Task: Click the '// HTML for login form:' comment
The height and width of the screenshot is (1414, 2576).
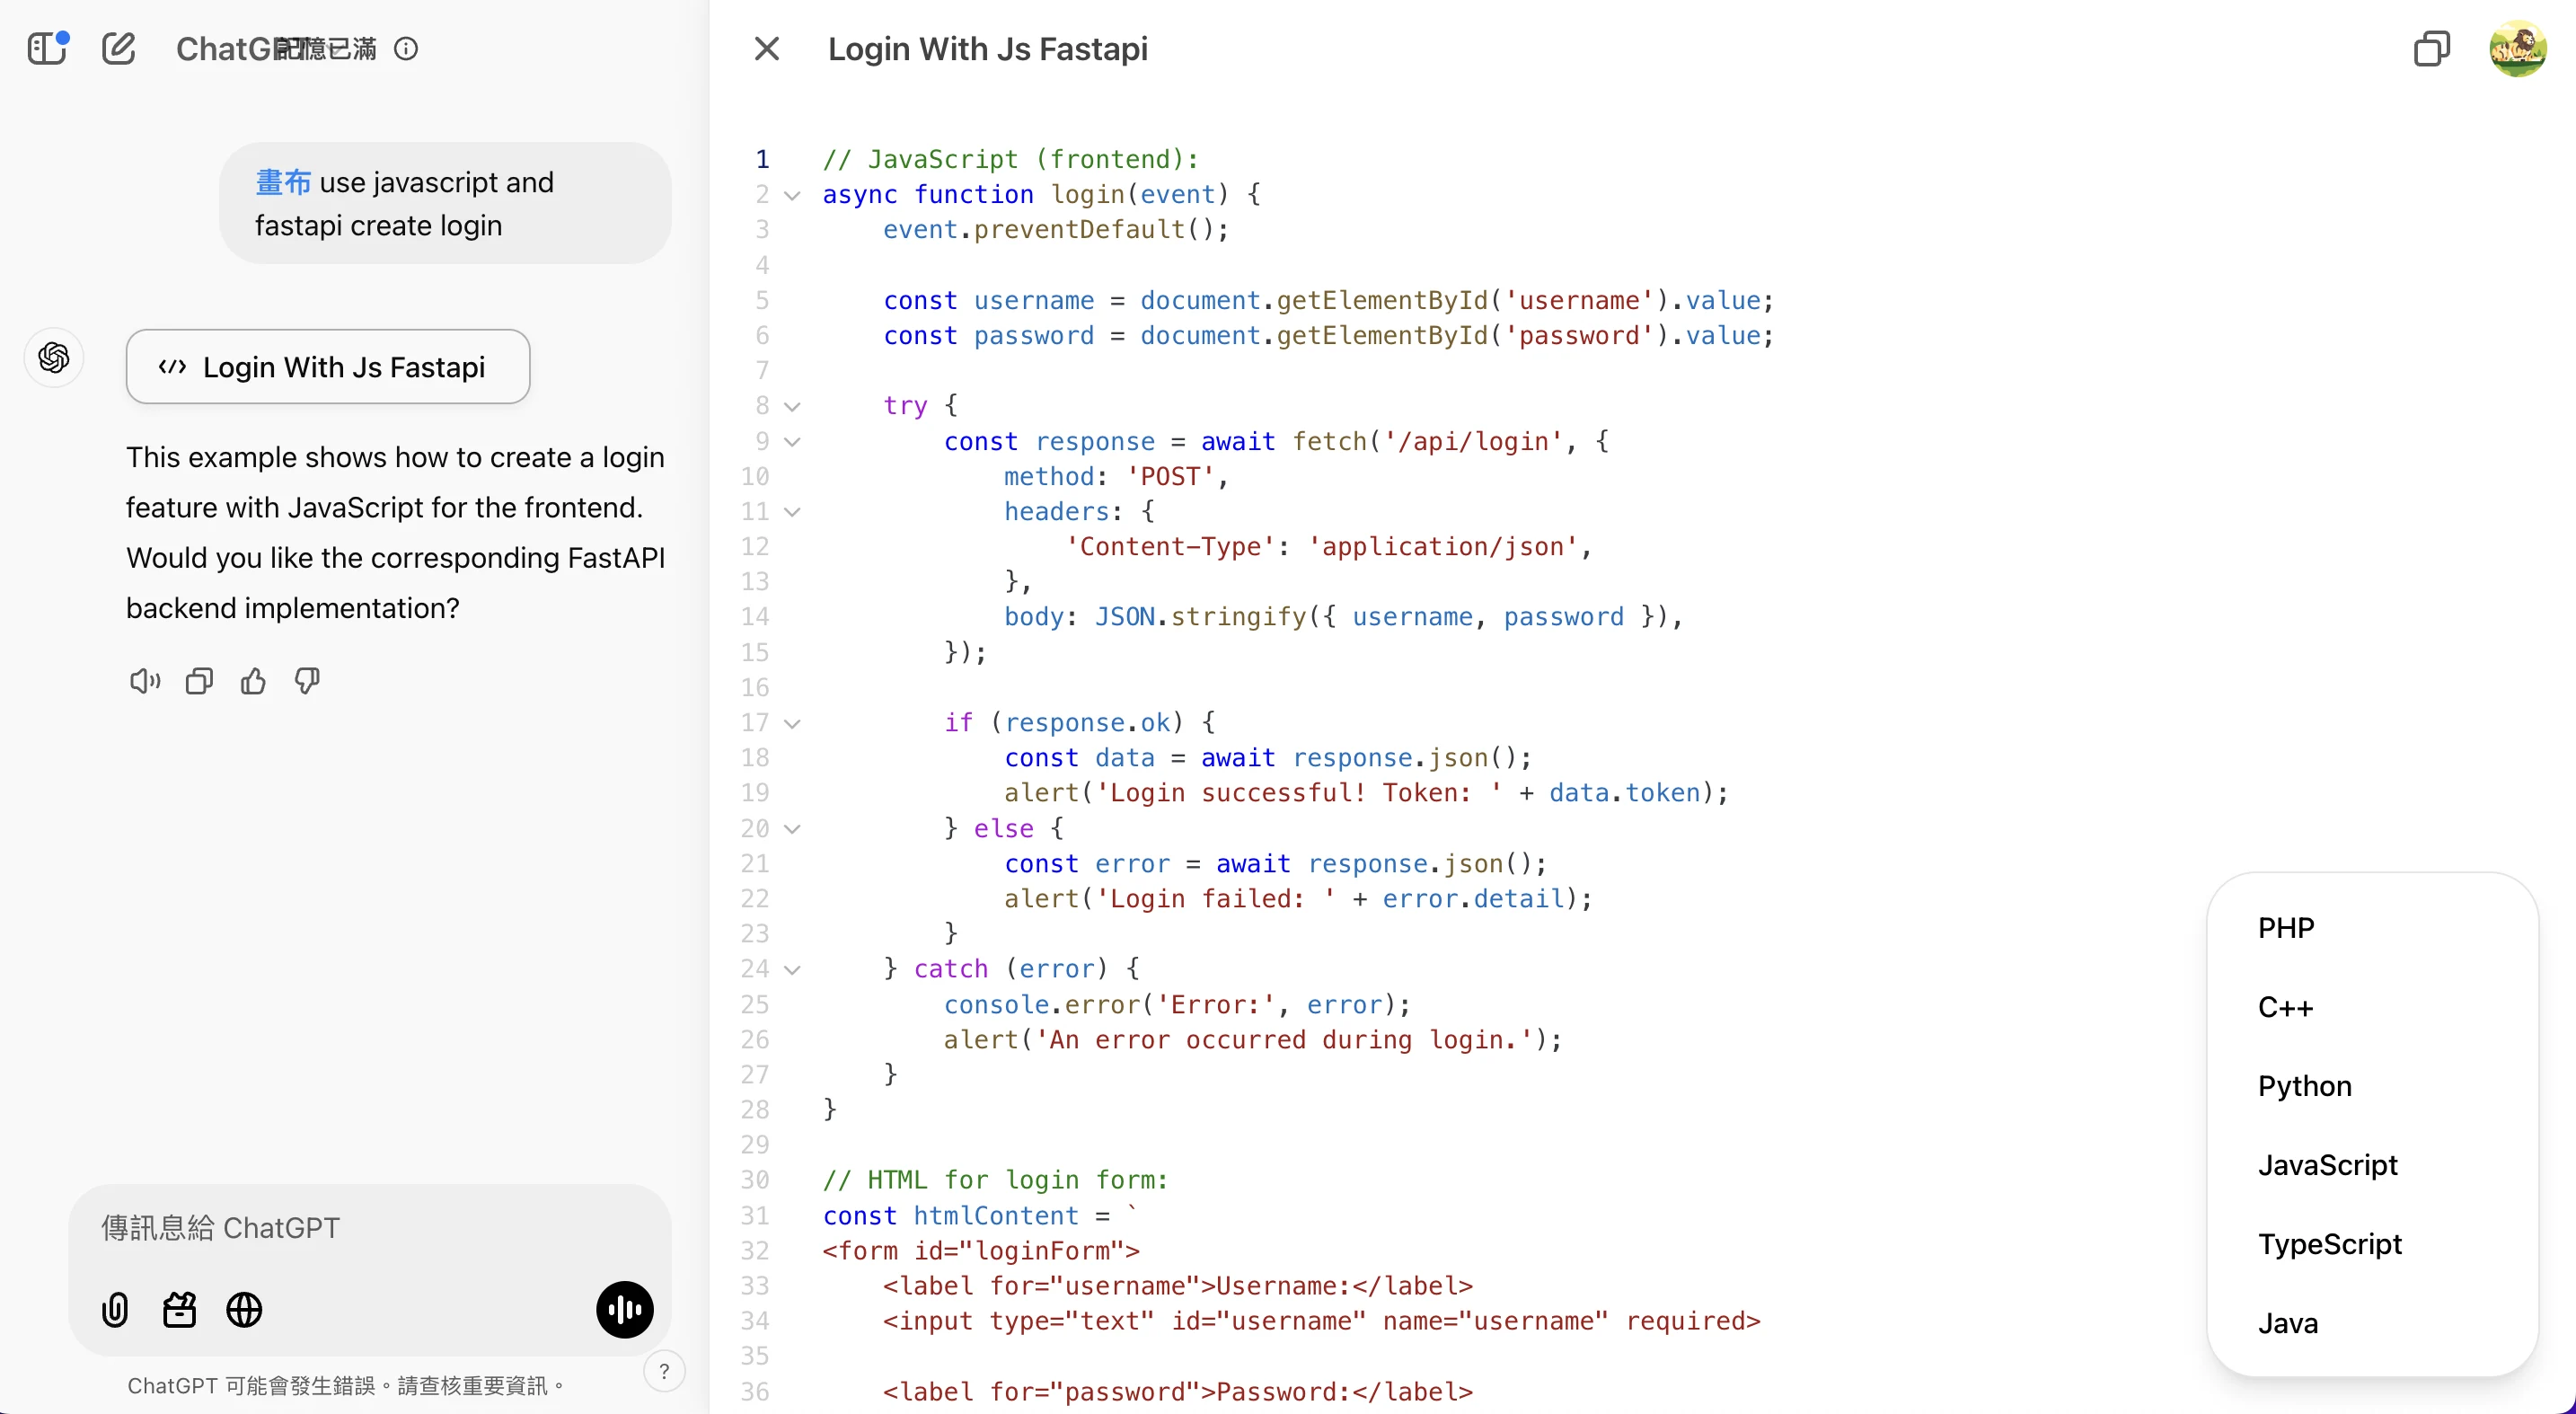Action: click(995, 1180)
